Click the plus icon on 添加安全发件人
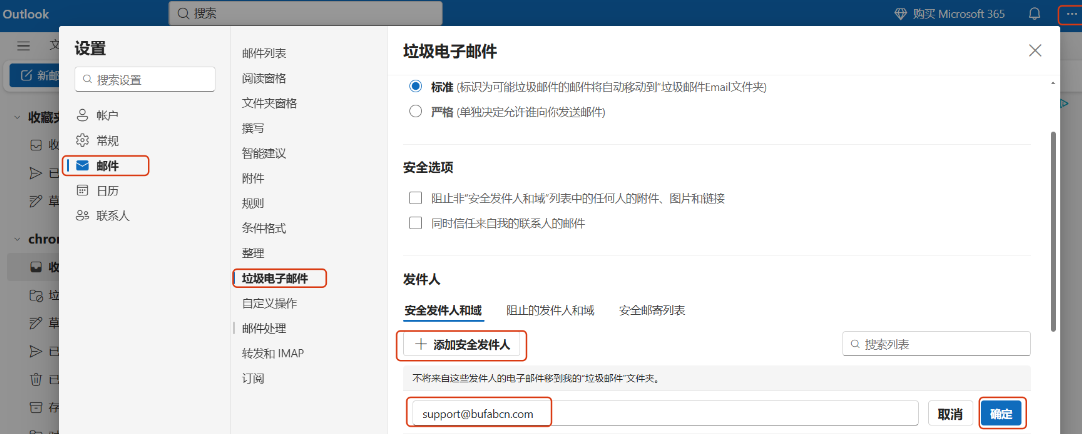This screenshot has height=434, width=1082. [420, 345]
